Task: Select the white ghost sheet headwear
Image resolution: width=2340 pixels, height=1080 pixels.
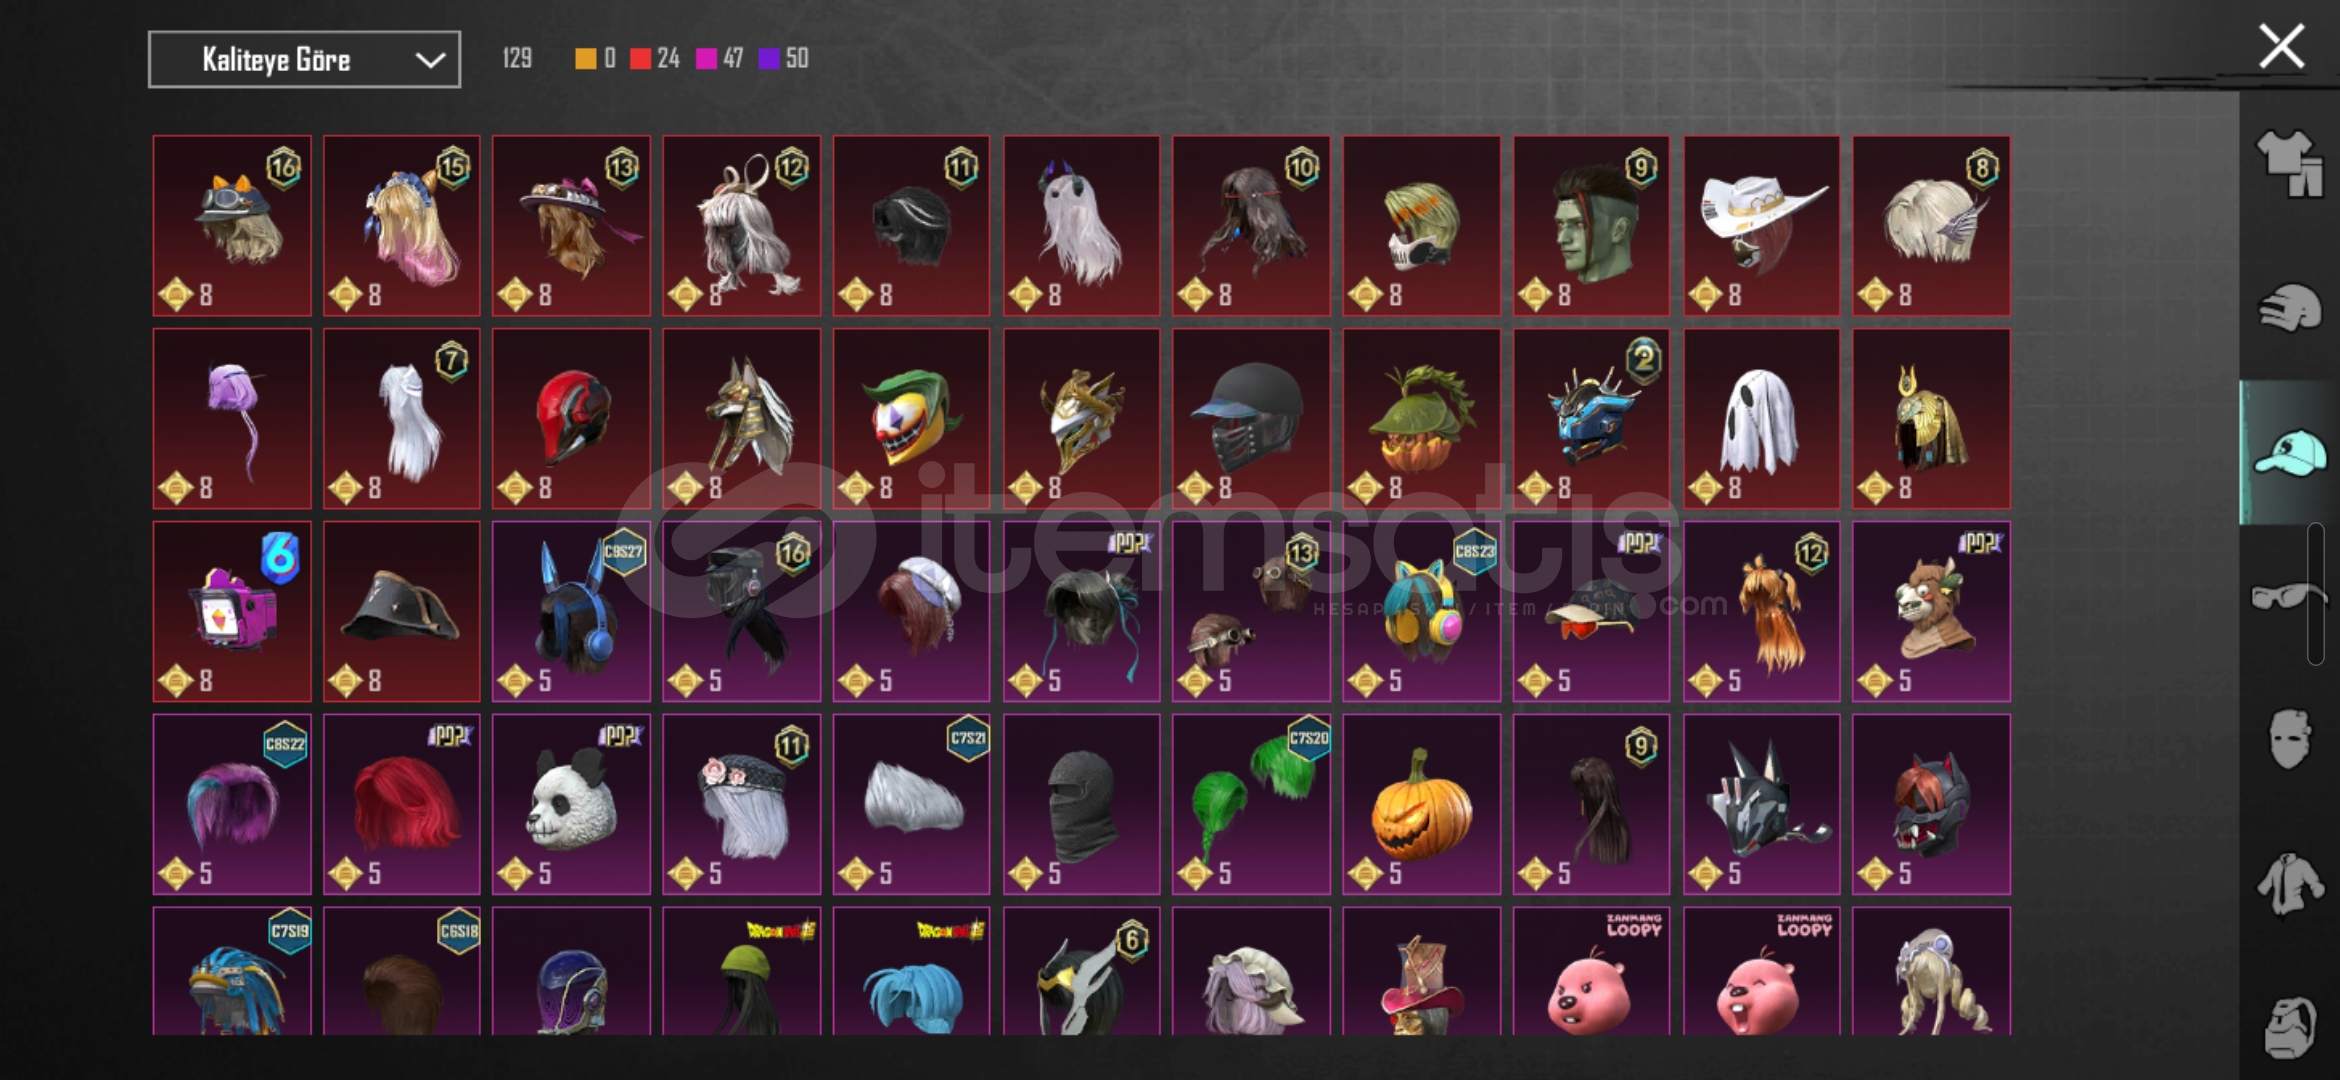Action: pyautogui.click(x=1761, y=419)
